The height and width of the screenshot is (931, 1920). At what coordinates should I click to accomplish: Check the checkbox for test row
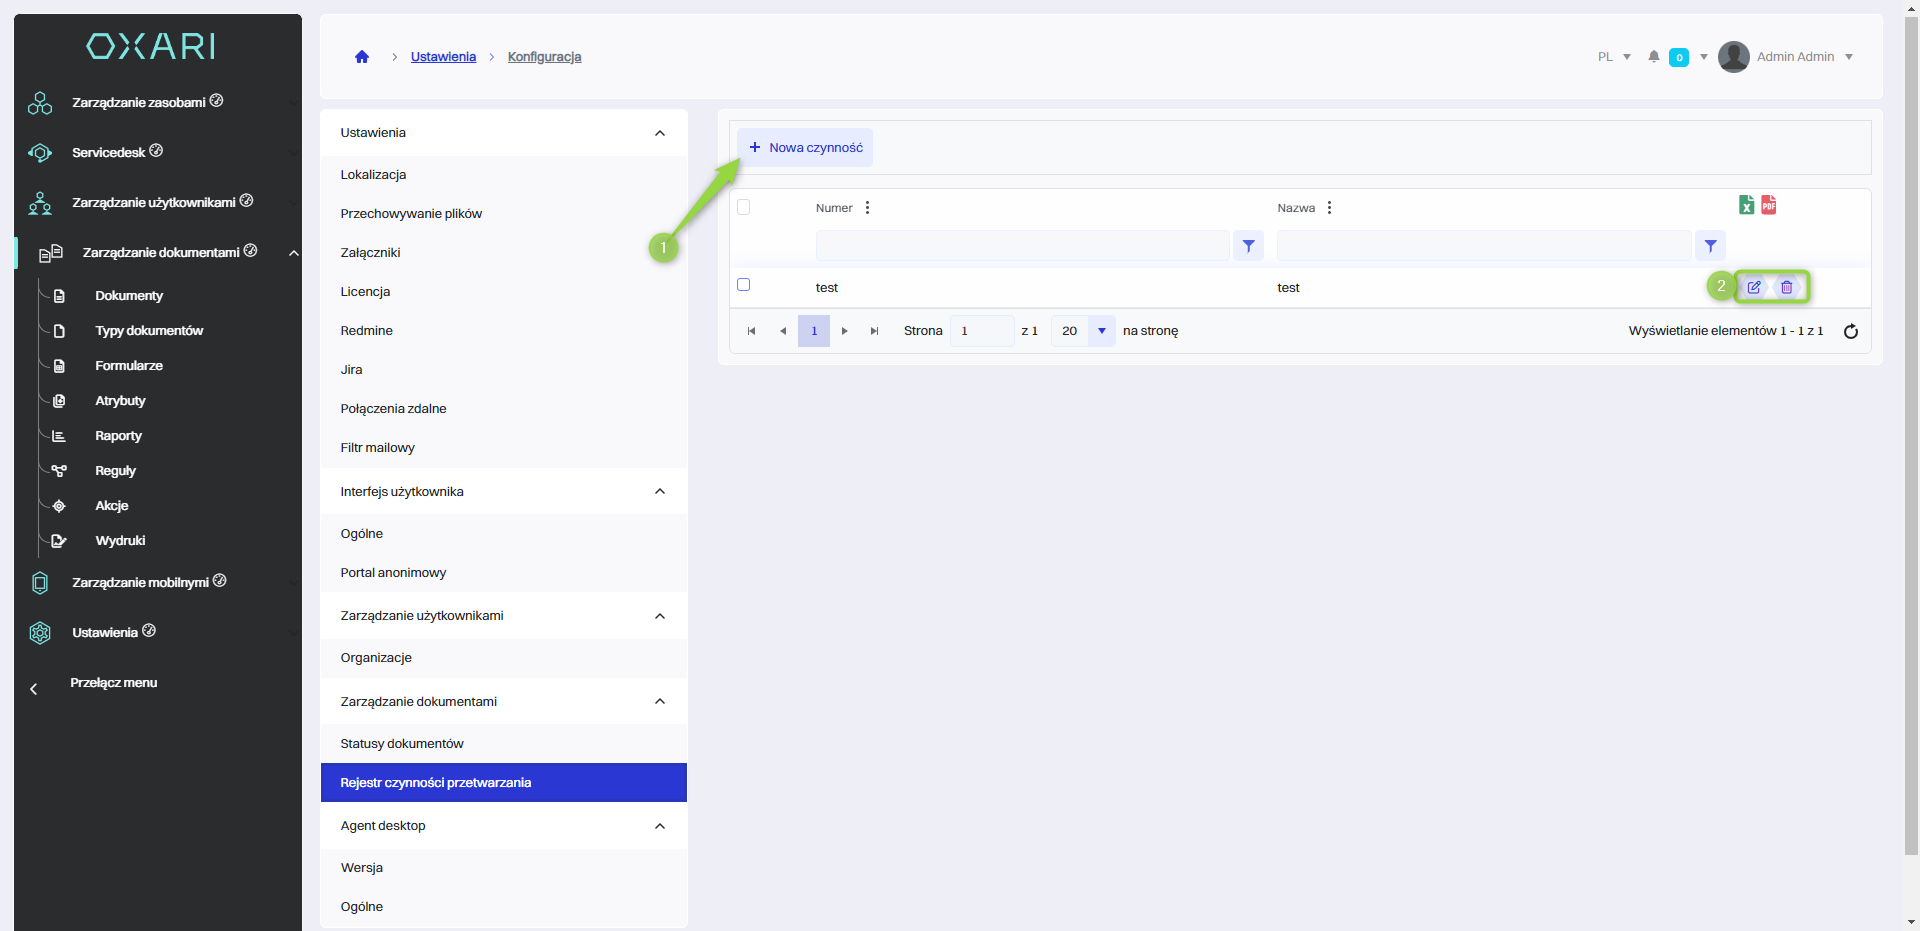tap(743, 285)
